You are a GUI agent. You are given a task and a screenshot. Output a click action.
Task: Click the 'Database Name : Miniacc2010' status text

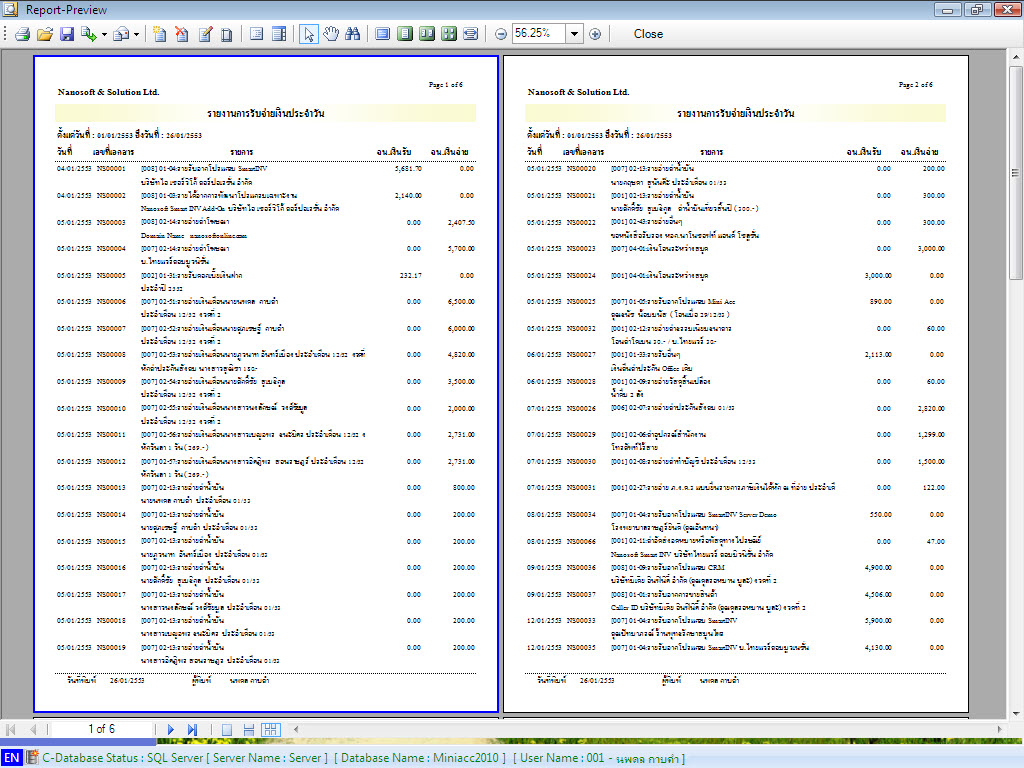coord(420,758)
